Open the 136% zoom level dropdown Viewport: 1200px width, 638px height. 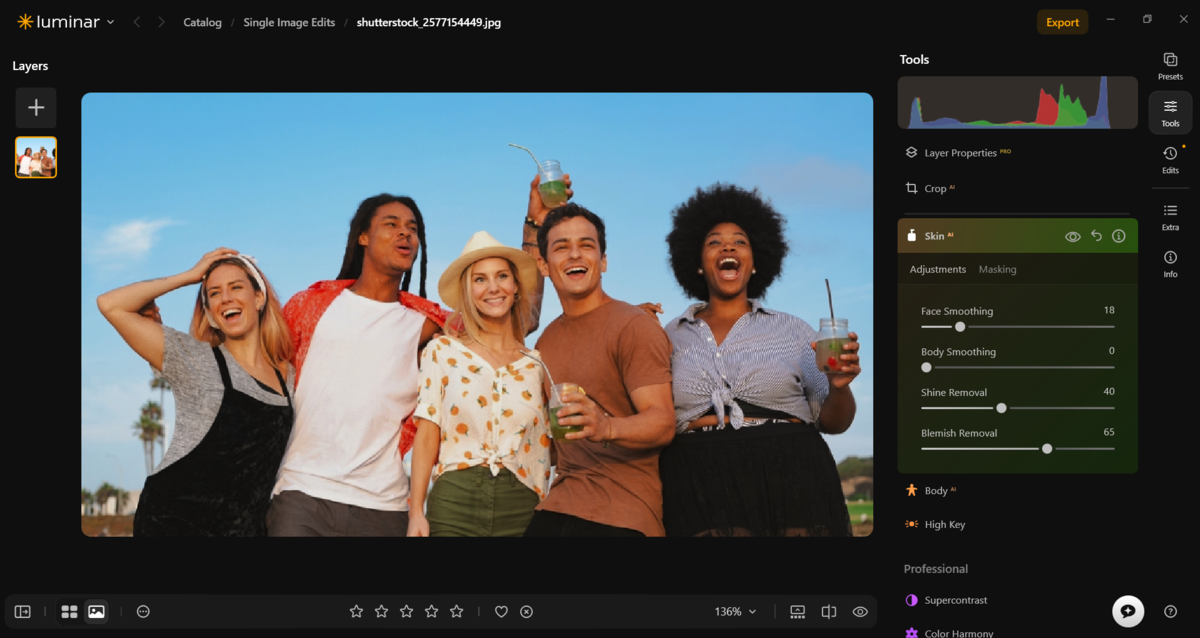click(x=736, y=611)
